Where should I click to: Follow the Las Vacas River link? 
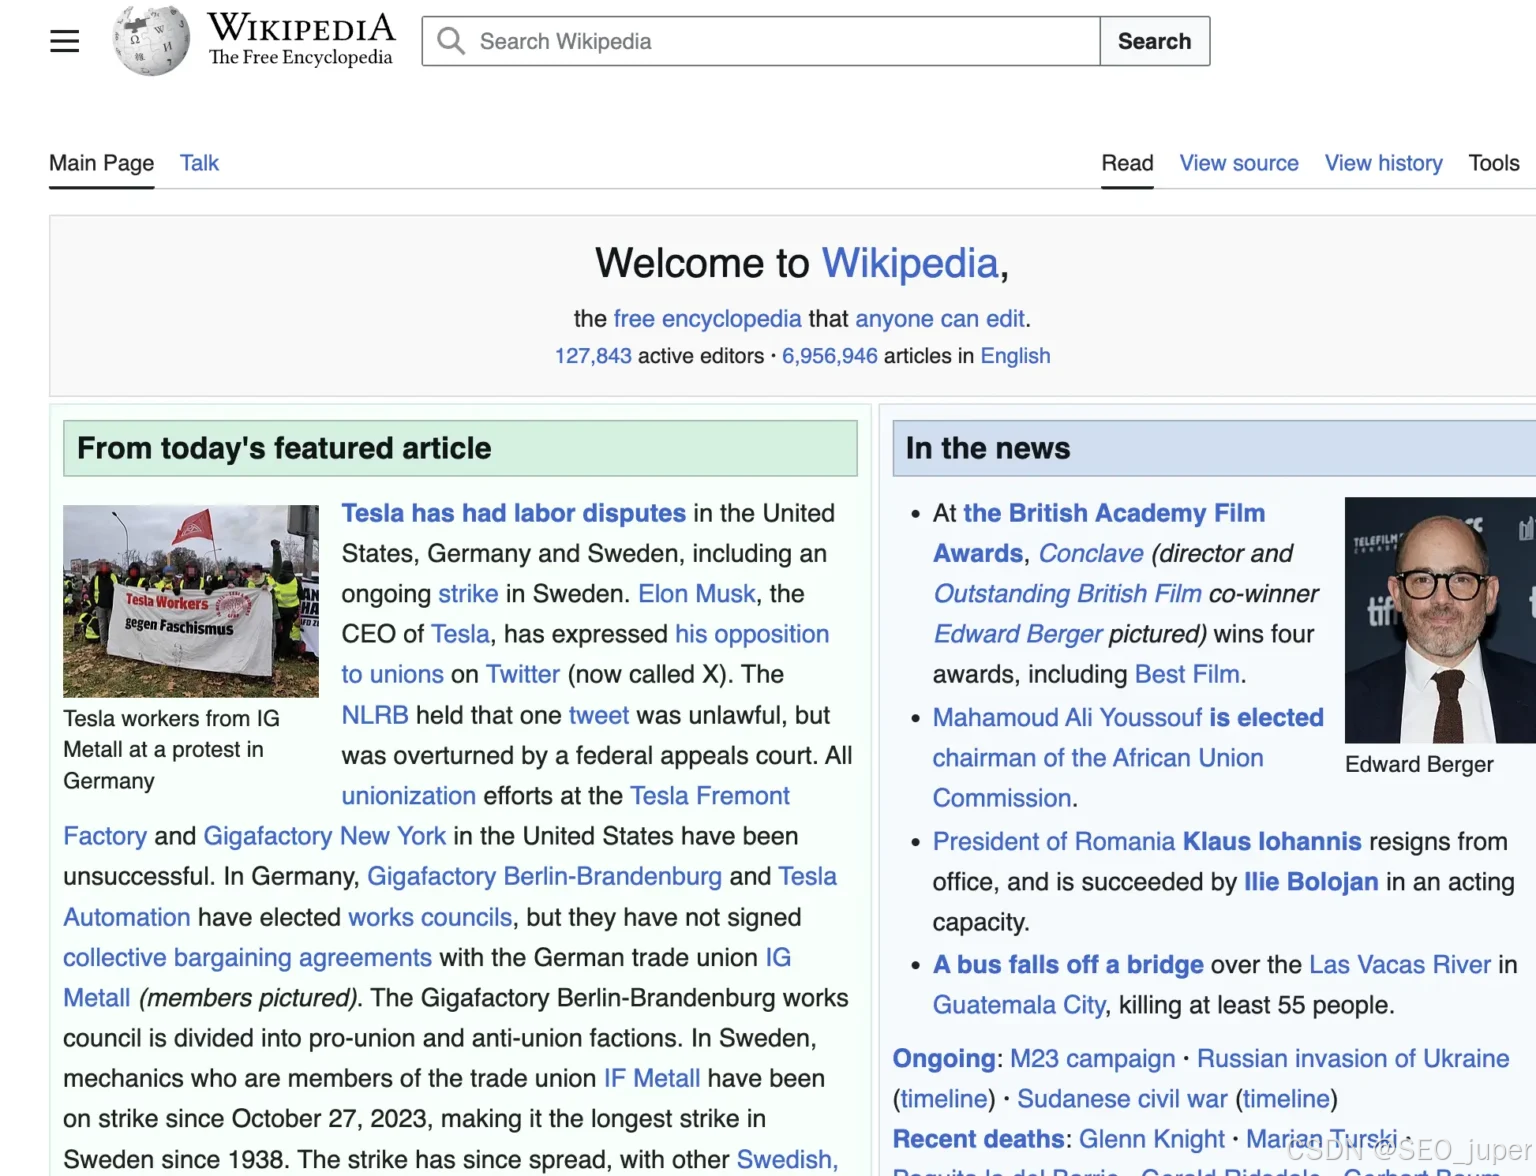click(1400, 964)
